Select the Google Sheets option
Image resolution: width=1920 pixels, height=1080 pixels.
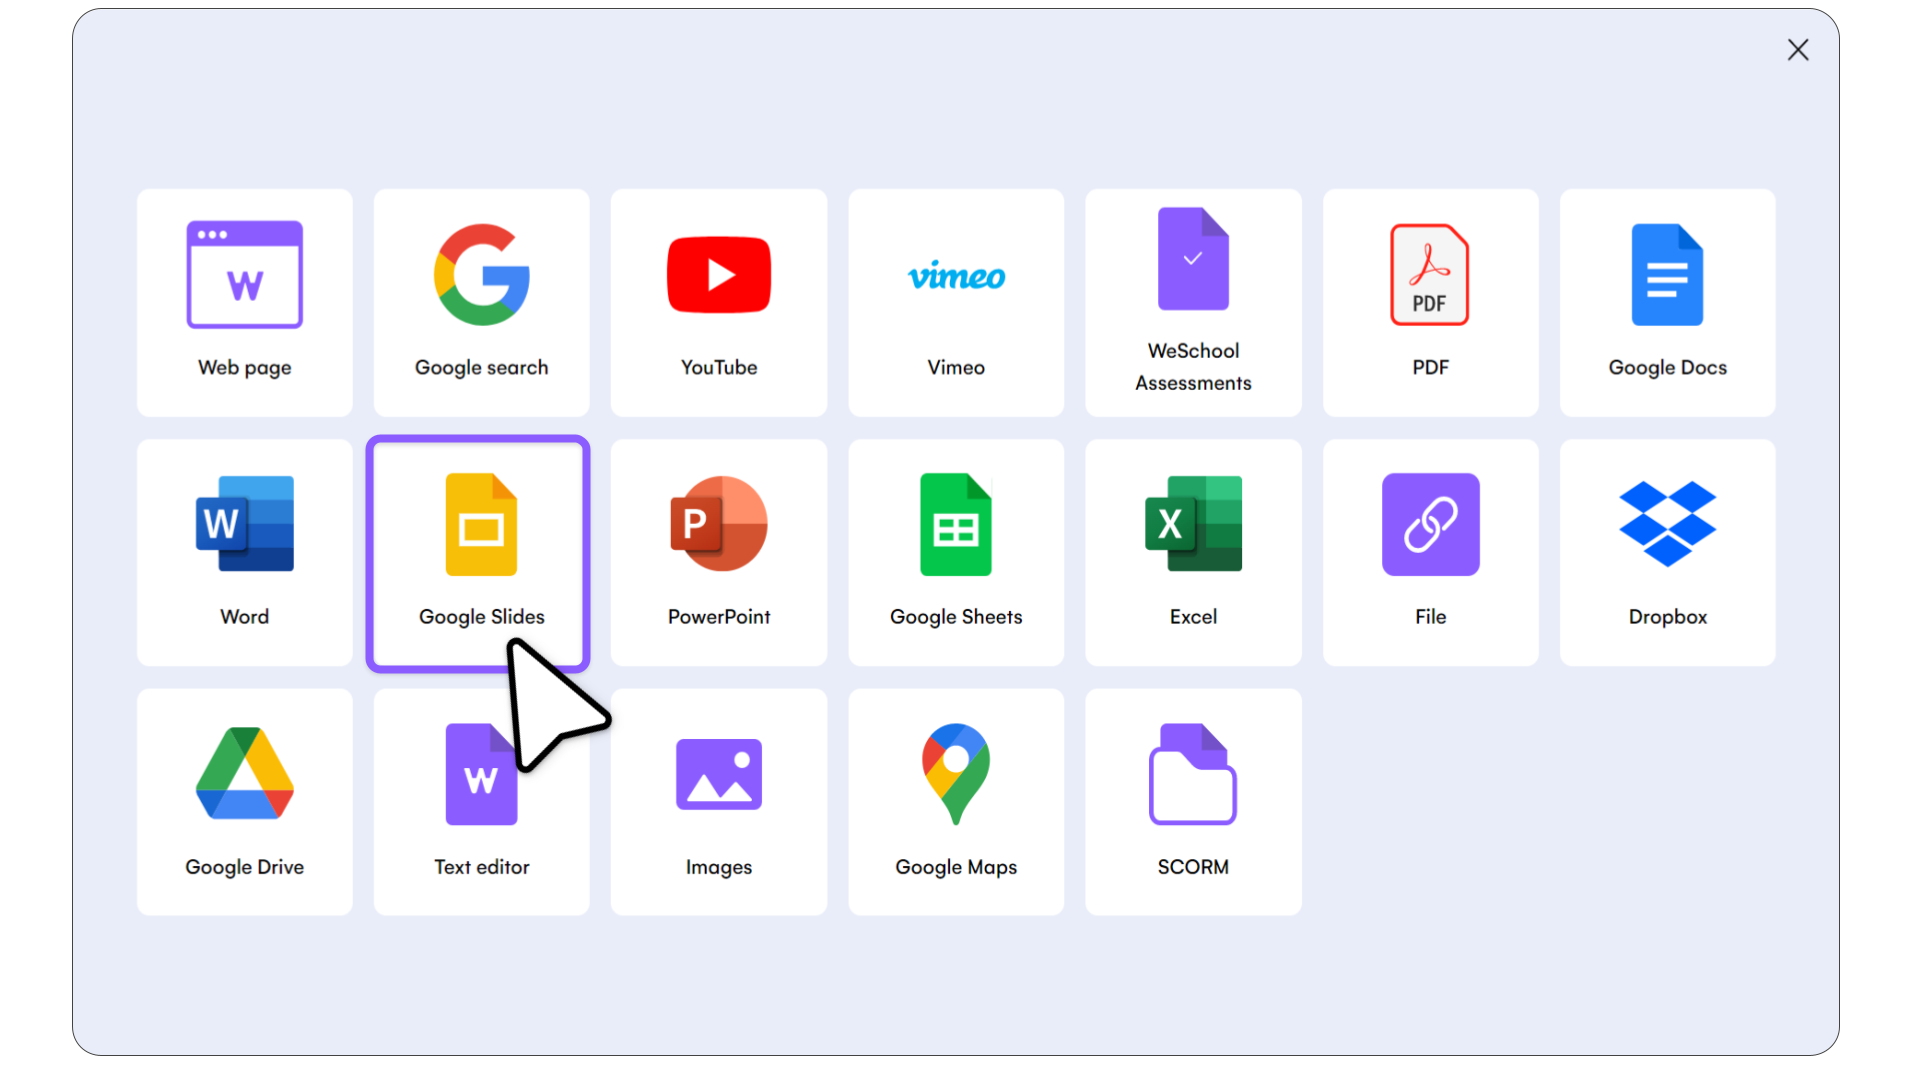(956, 553)
